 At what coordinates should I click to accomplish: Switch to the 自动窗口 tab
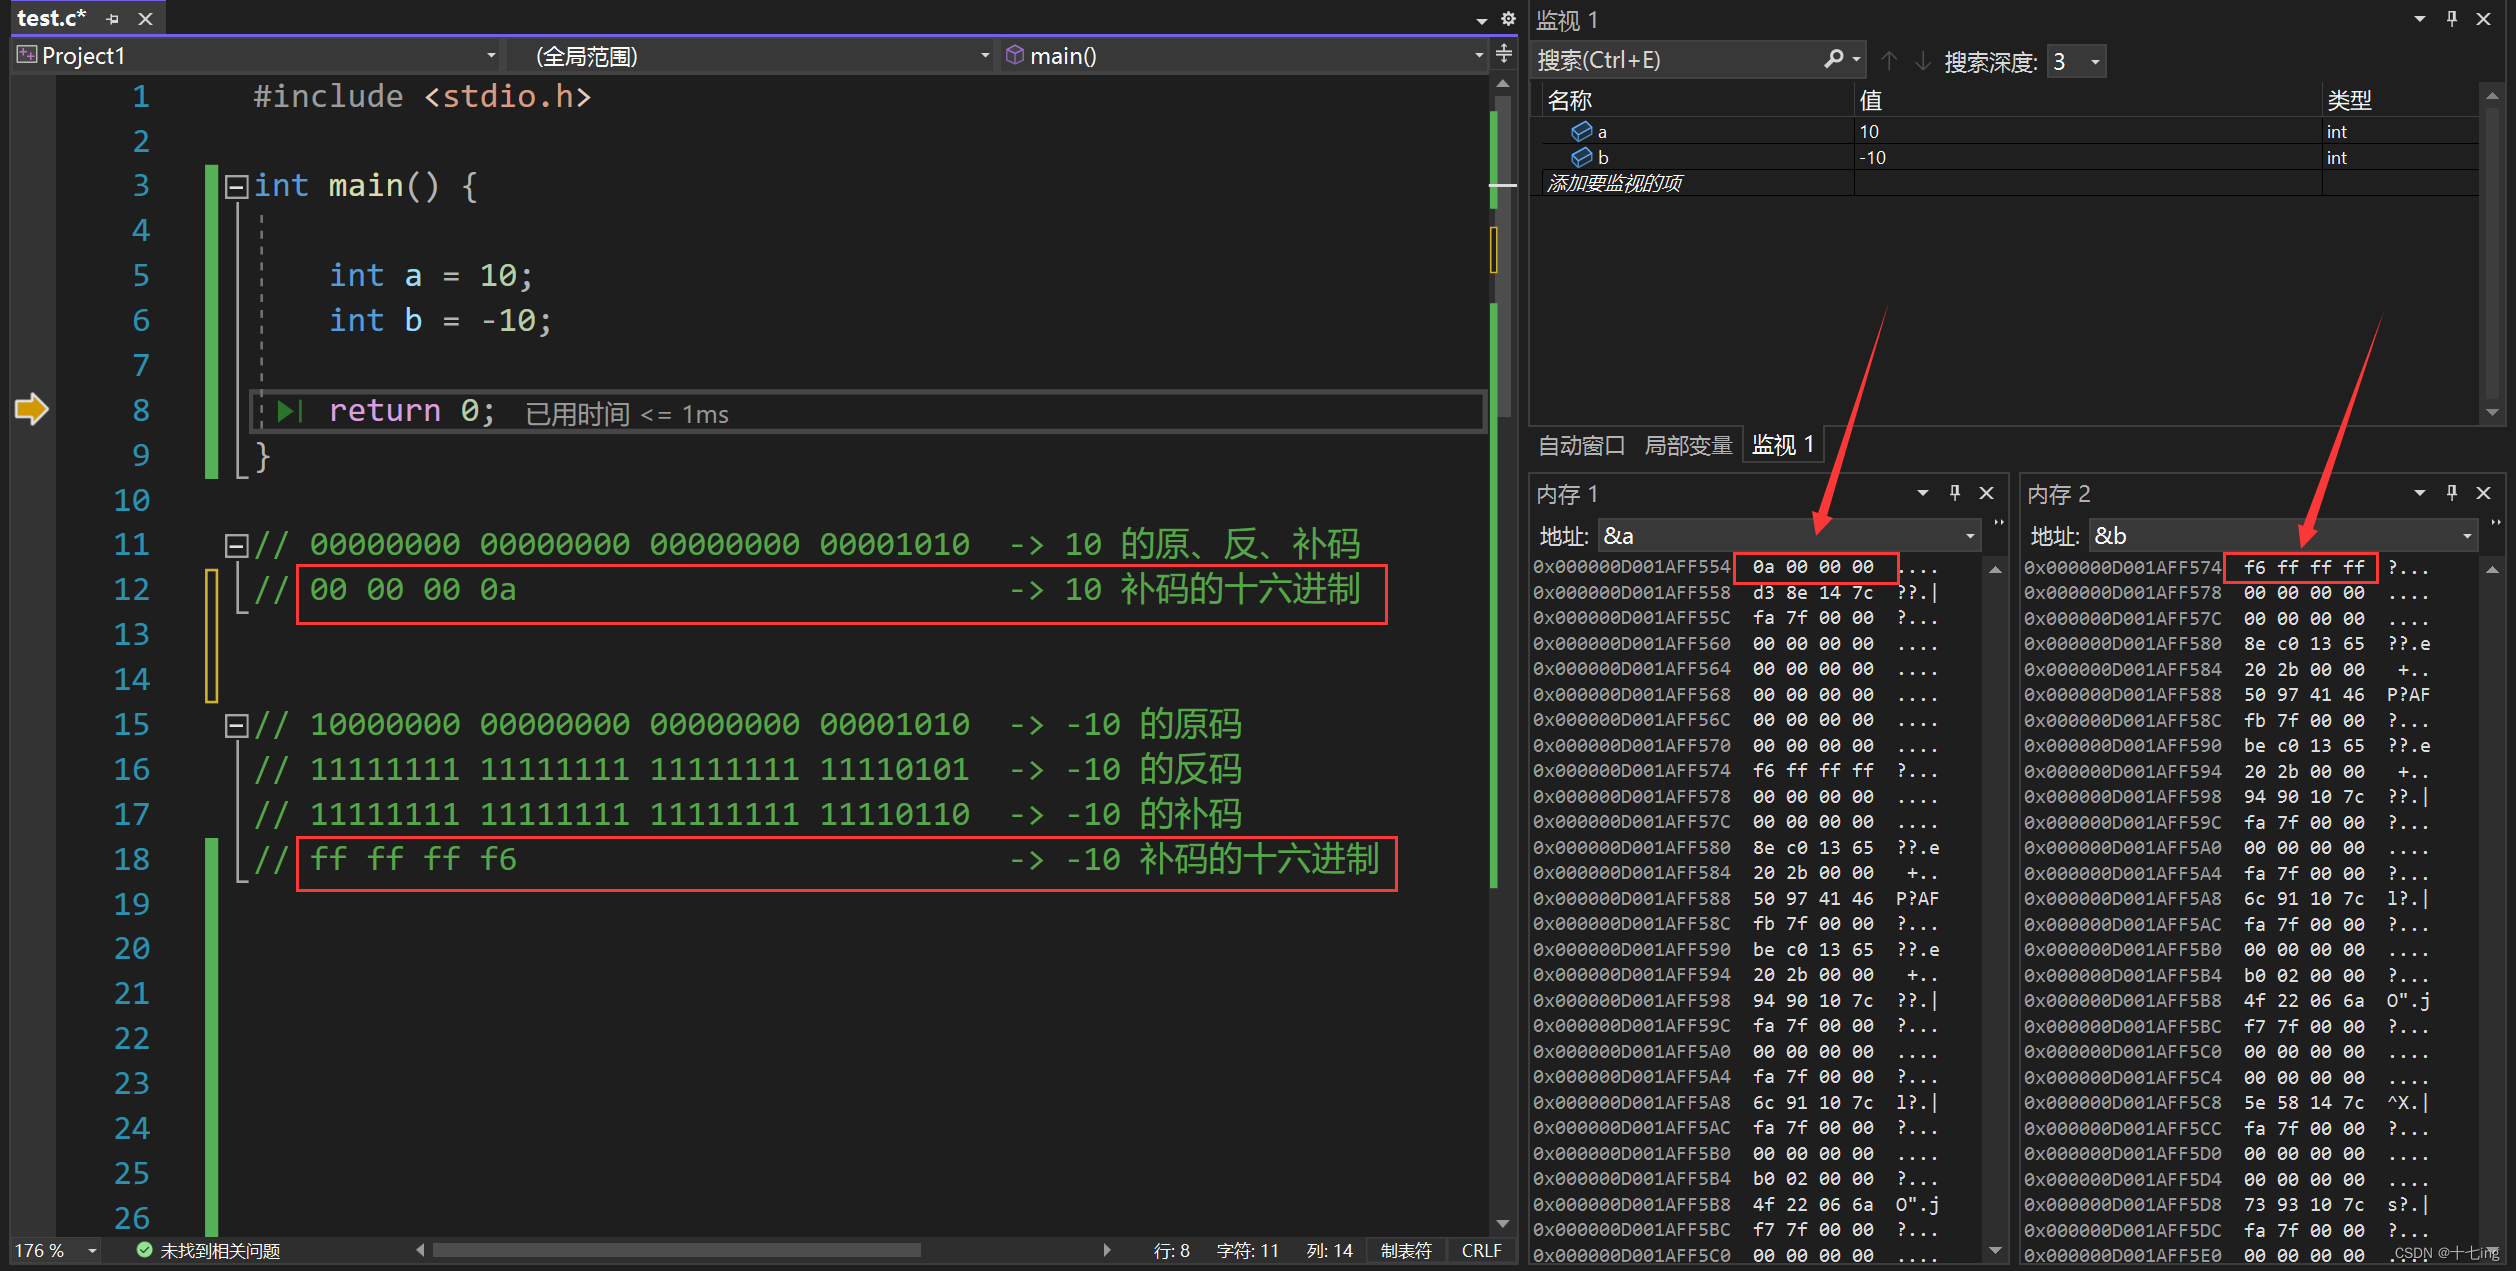tap(1581, 445)
